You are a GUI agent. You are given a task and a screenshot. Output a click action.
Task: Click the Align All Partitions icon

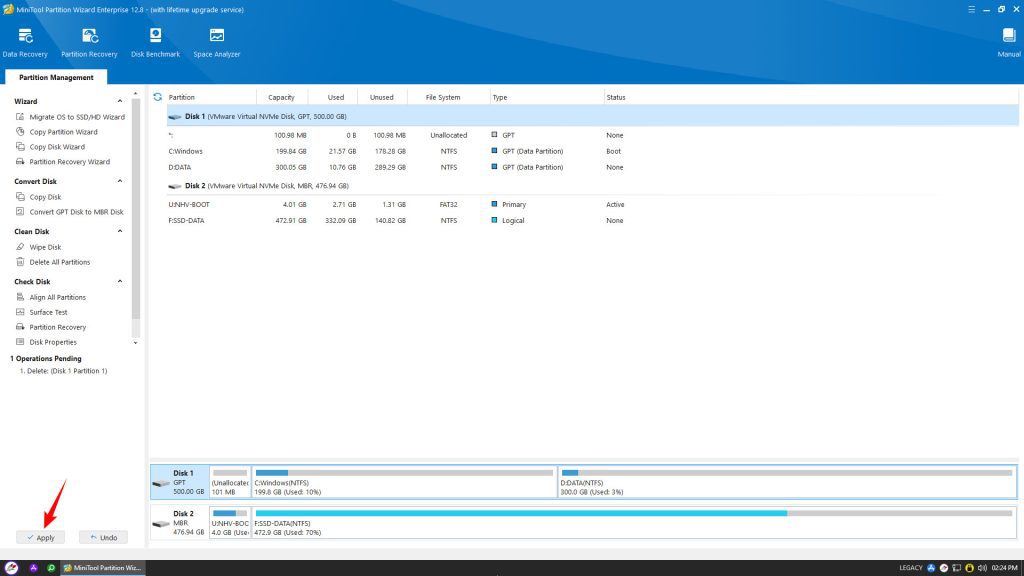20,297
